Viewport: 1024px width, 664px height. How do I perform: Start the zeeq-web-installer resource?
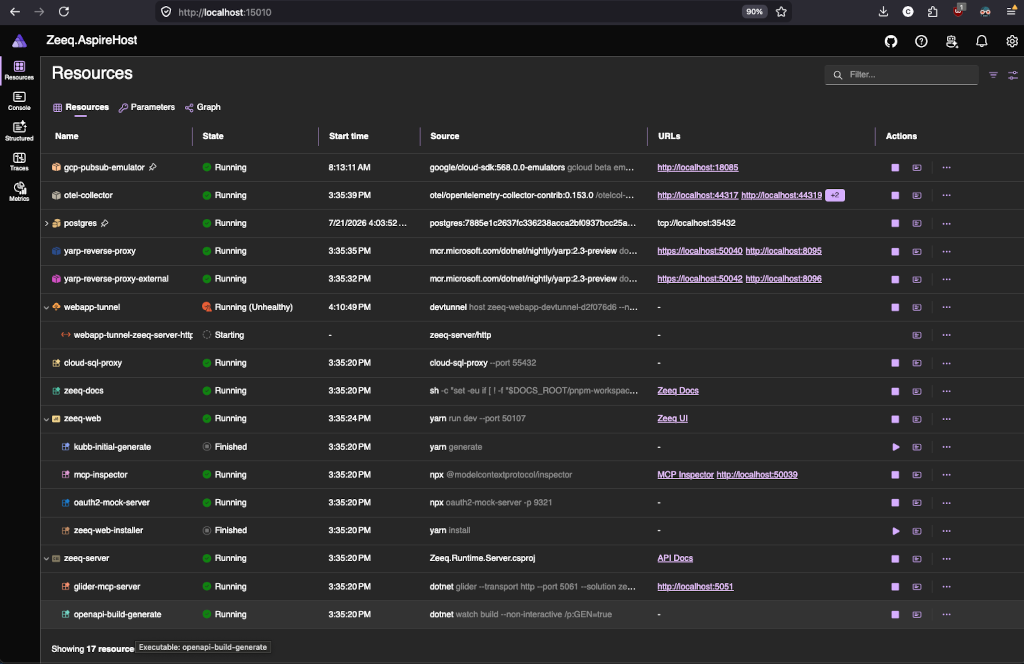[895, 531]
